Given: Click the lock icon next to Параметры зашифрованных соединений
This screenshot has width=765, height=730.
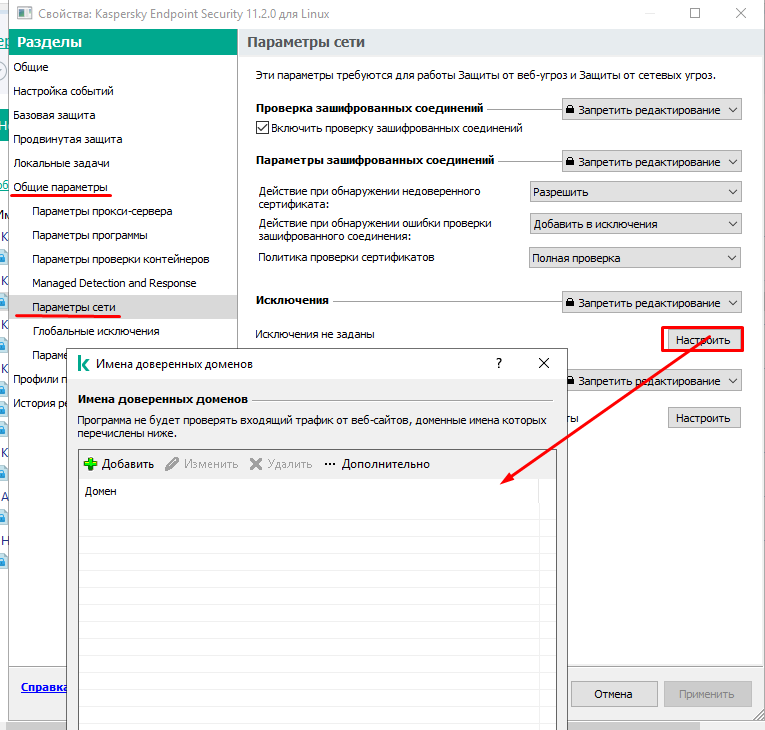Looking at the screenshot, I should (569, 161).
